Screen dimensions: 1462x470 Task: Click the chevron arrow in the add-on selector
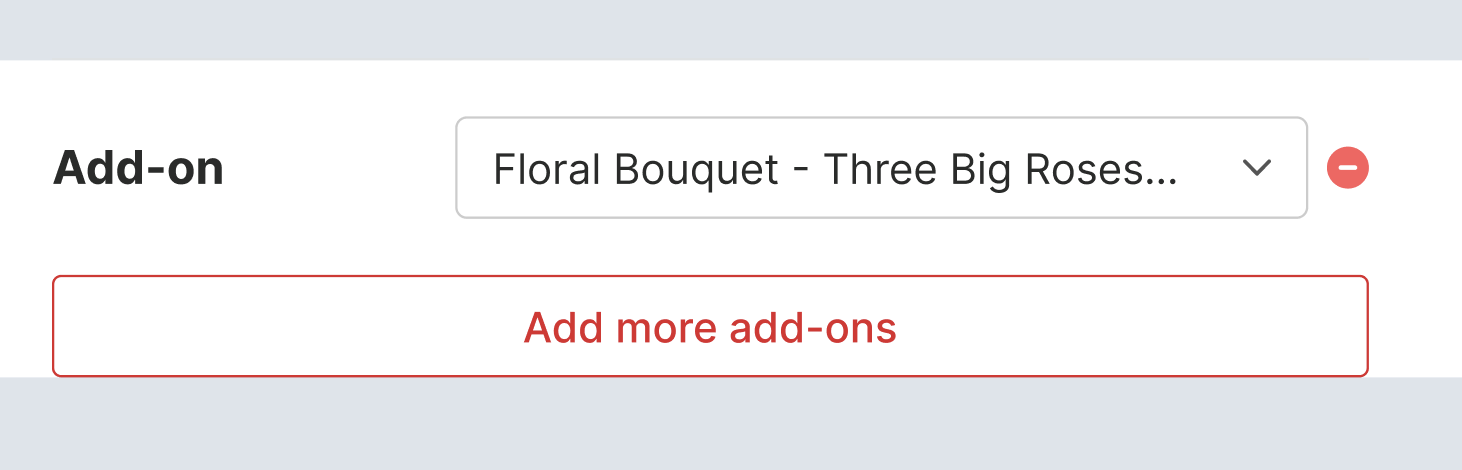tap(1255, 168)
